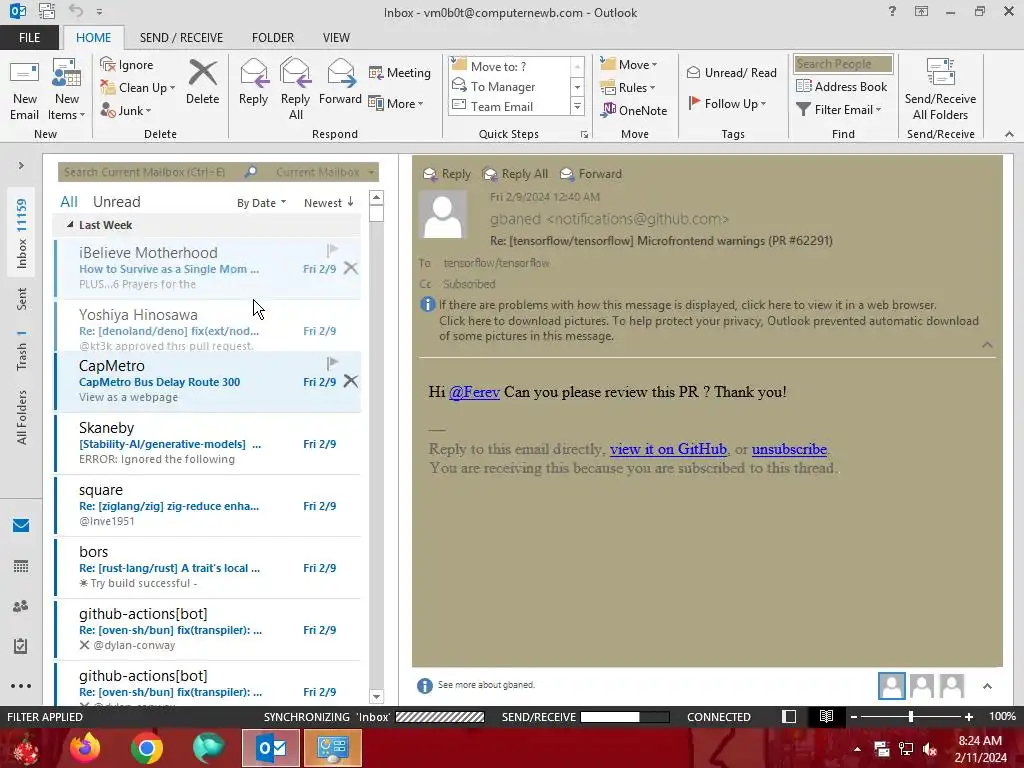Switch to the HOME tab
1024x768 pixels.
93,38
